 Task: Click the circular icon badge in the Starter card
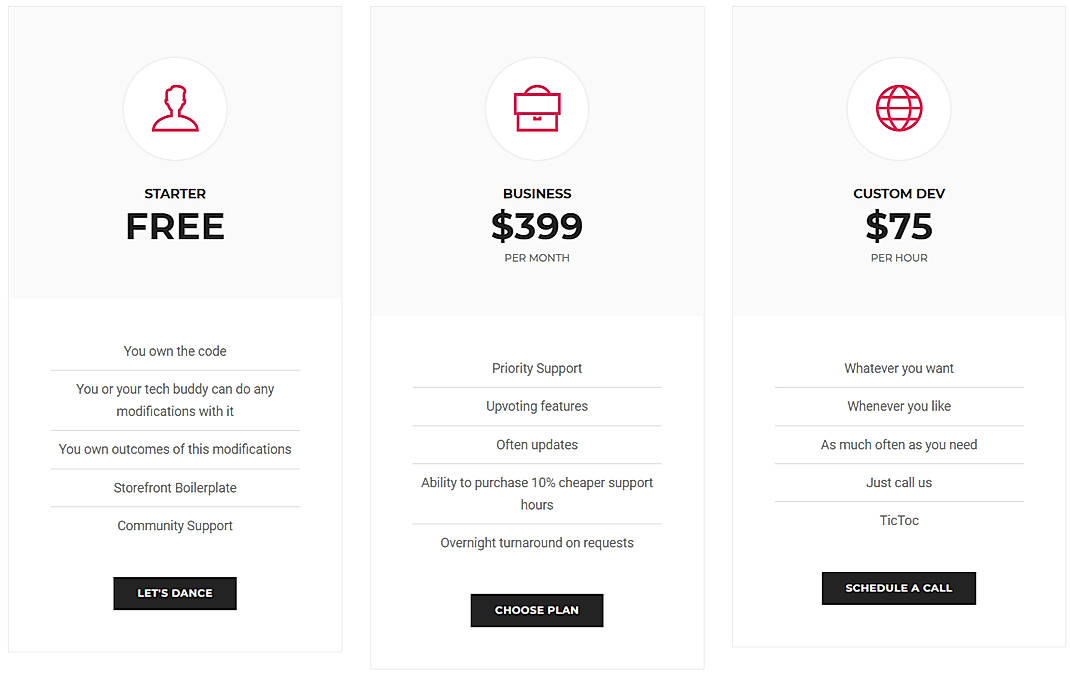point(175,109)
